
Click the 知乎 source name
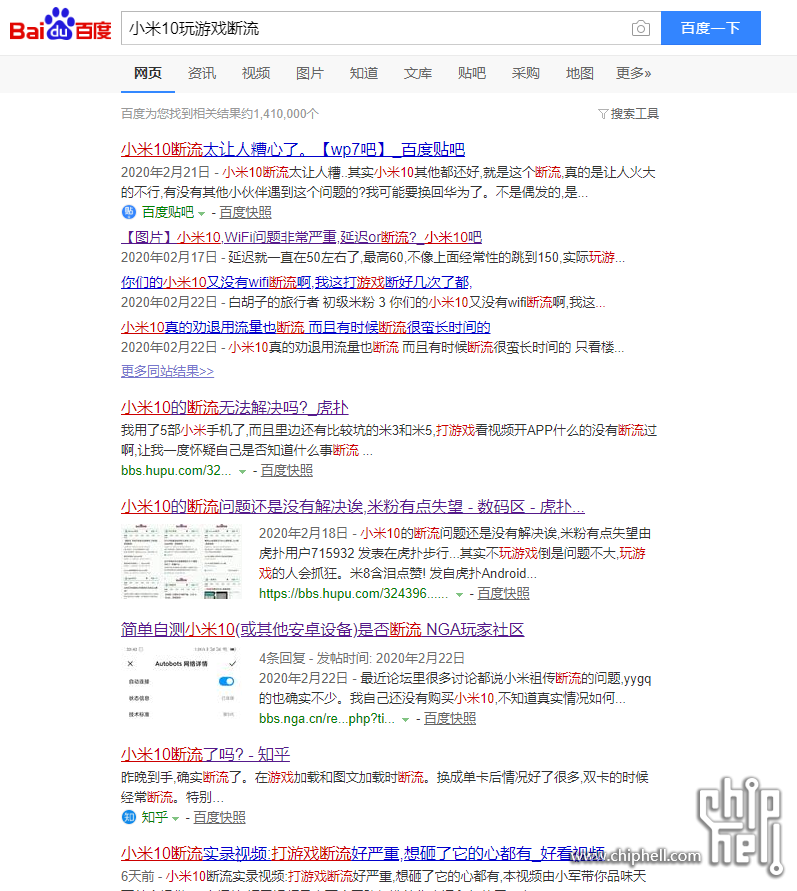(155, 817)
